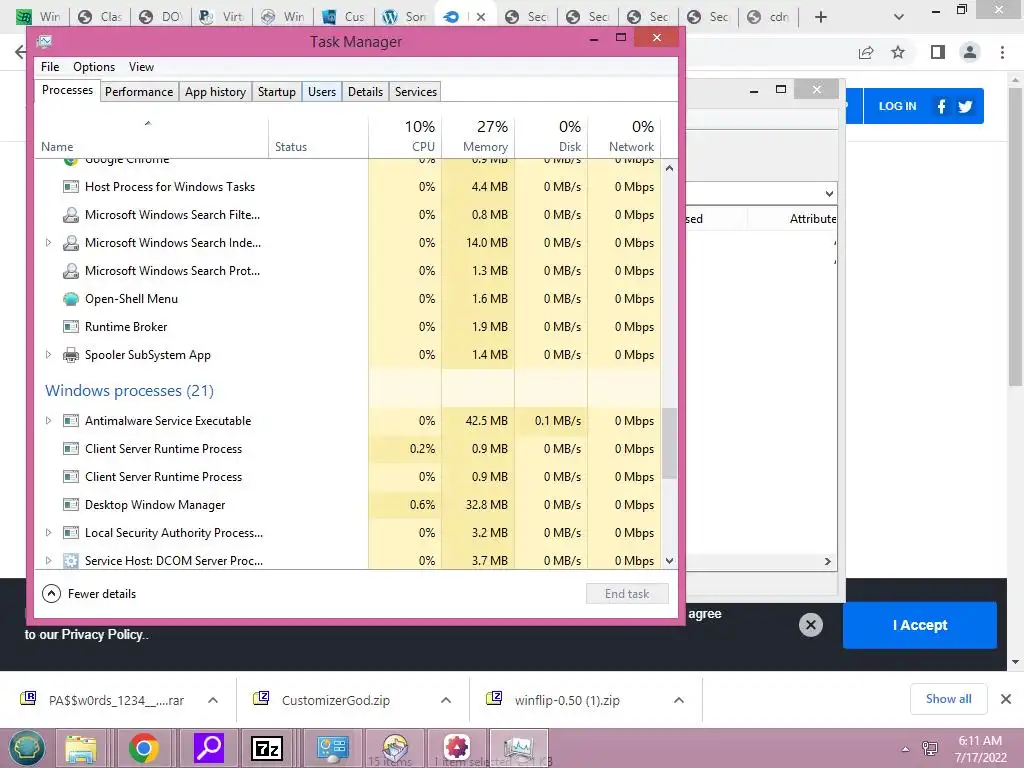Switch to the Performance tab

[x=139, y=91]
